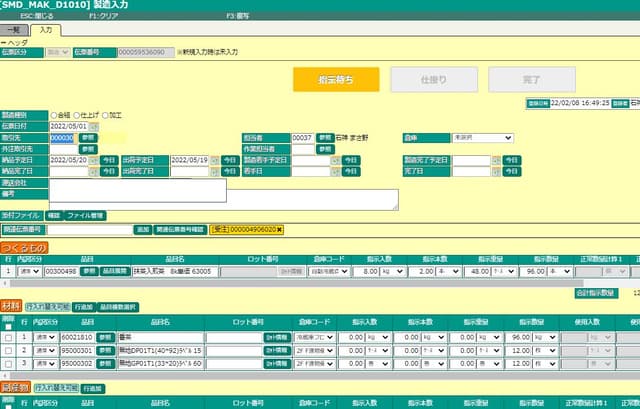Select the 入力 input tab
The height and width of the screenshot is (409, 640).
click(x=46, y=30)
